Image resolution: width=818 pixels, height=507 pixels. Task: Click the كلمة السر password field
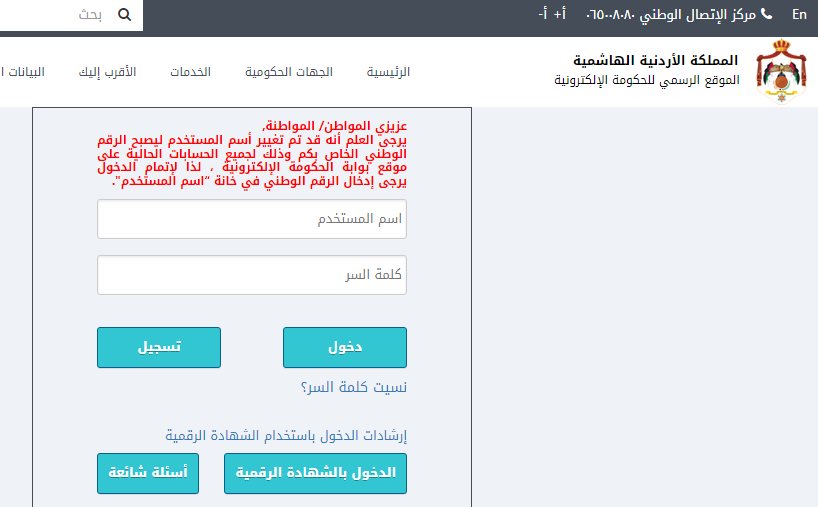[x=252, y=275]
